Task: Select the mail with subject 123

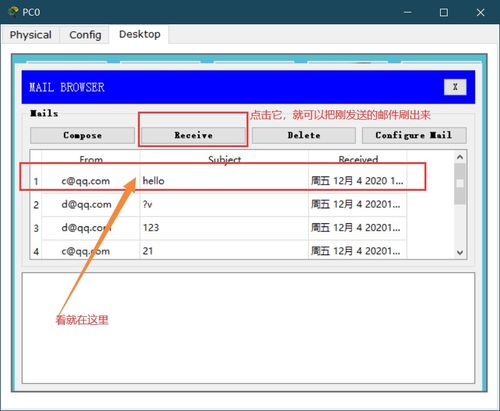Action: coord(218,228)
